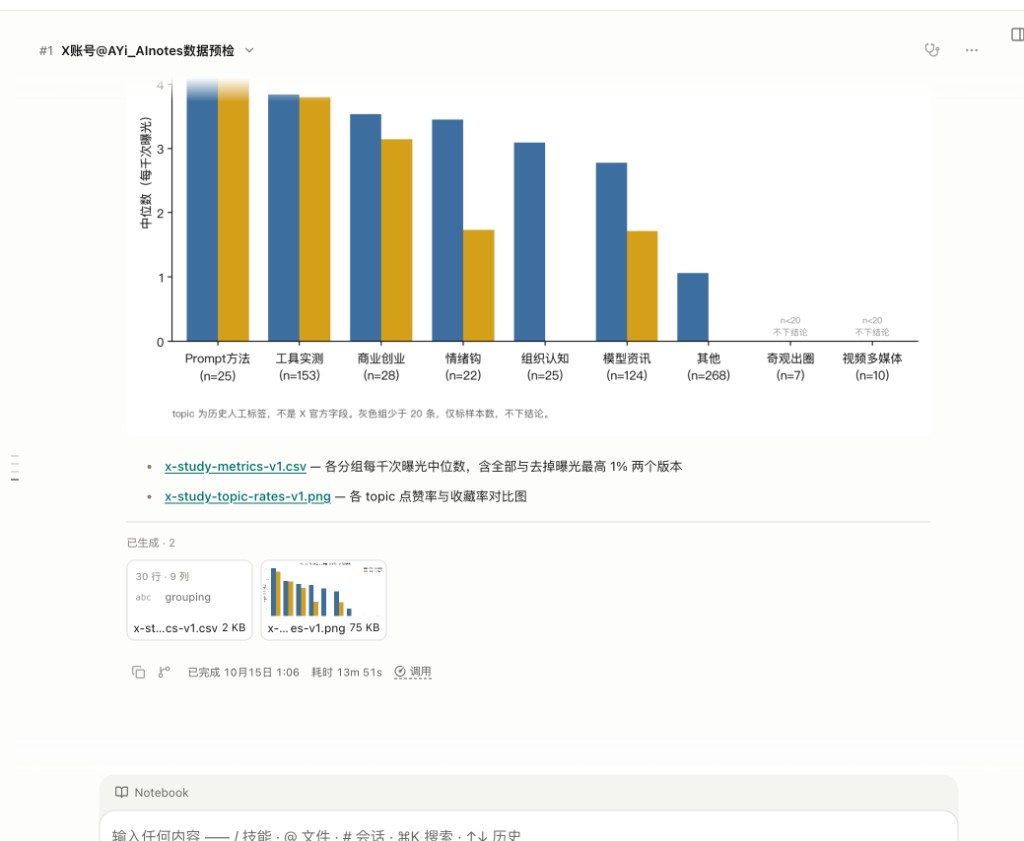Click the Prompt方法 (n=25) axis label
1024x841 pixels.
217,367
